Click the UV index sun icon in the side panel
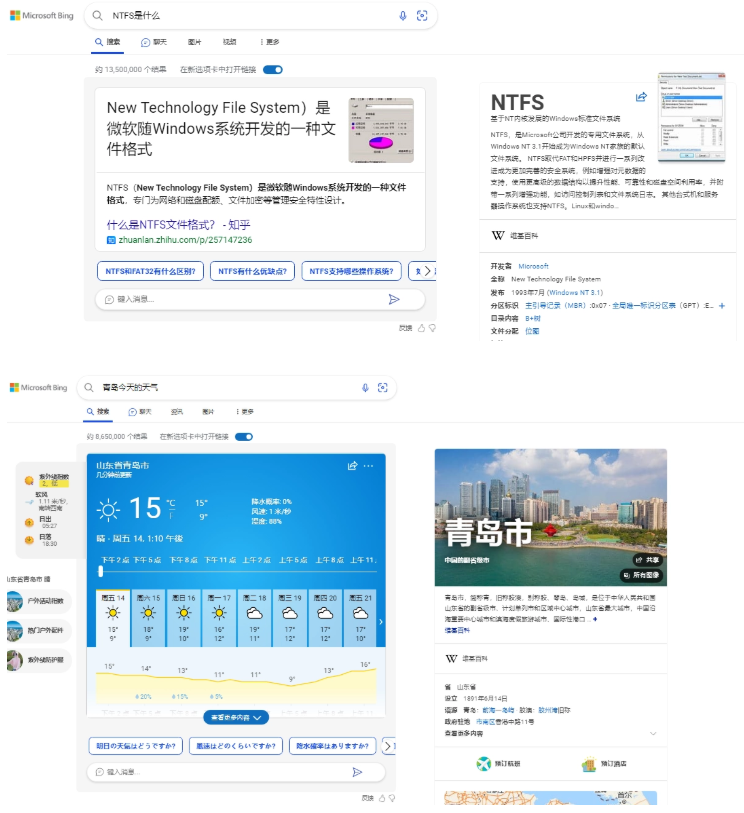 [29, 480]
